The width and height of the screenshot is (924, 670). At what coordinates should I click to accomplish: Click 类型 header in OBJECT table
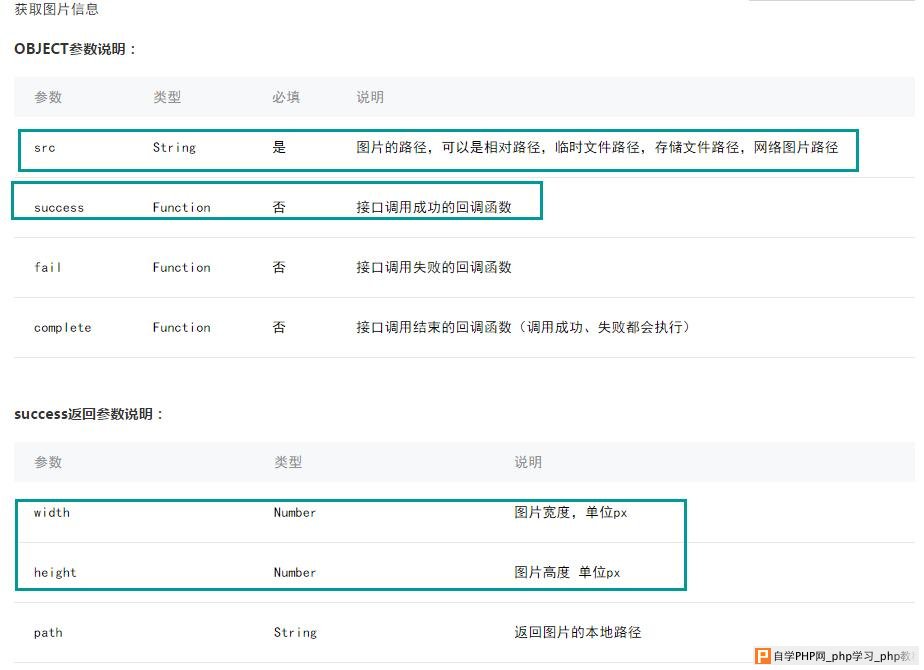(167, 97)
